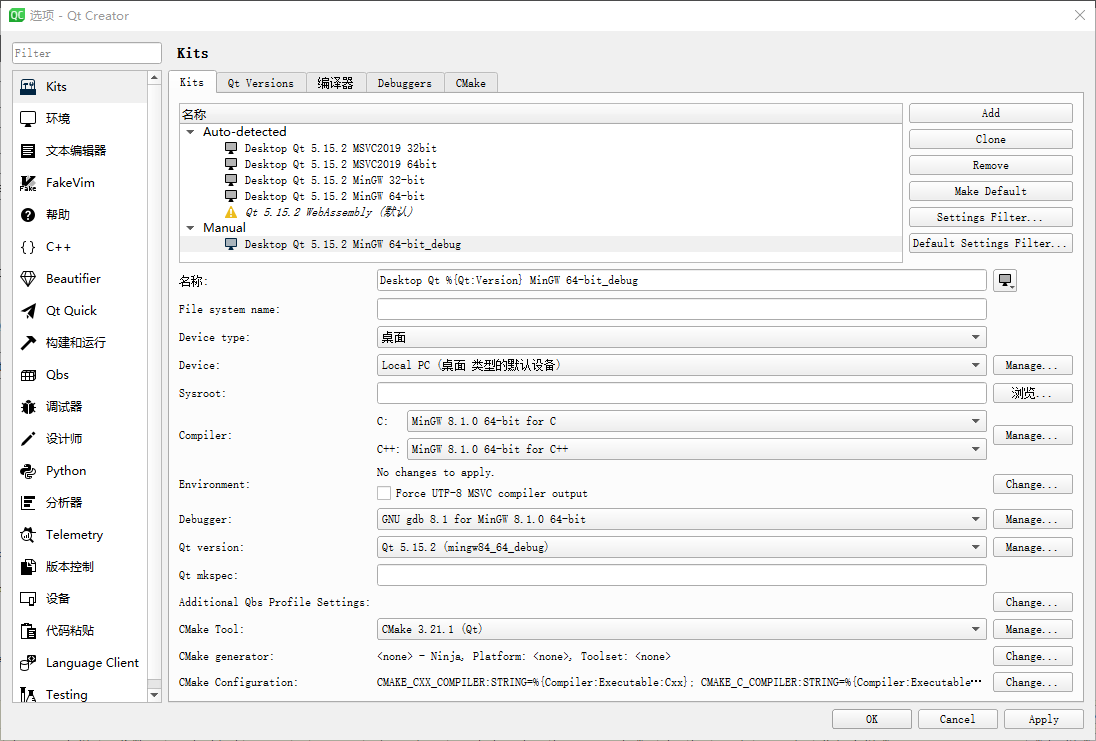Open Settings Filter... button

[990, 217]
